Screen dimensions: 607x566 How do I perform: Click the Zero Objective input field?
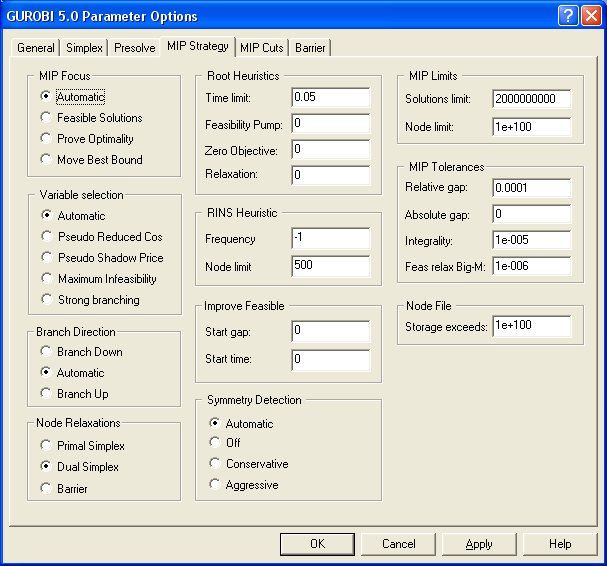(x=331, y=149)
